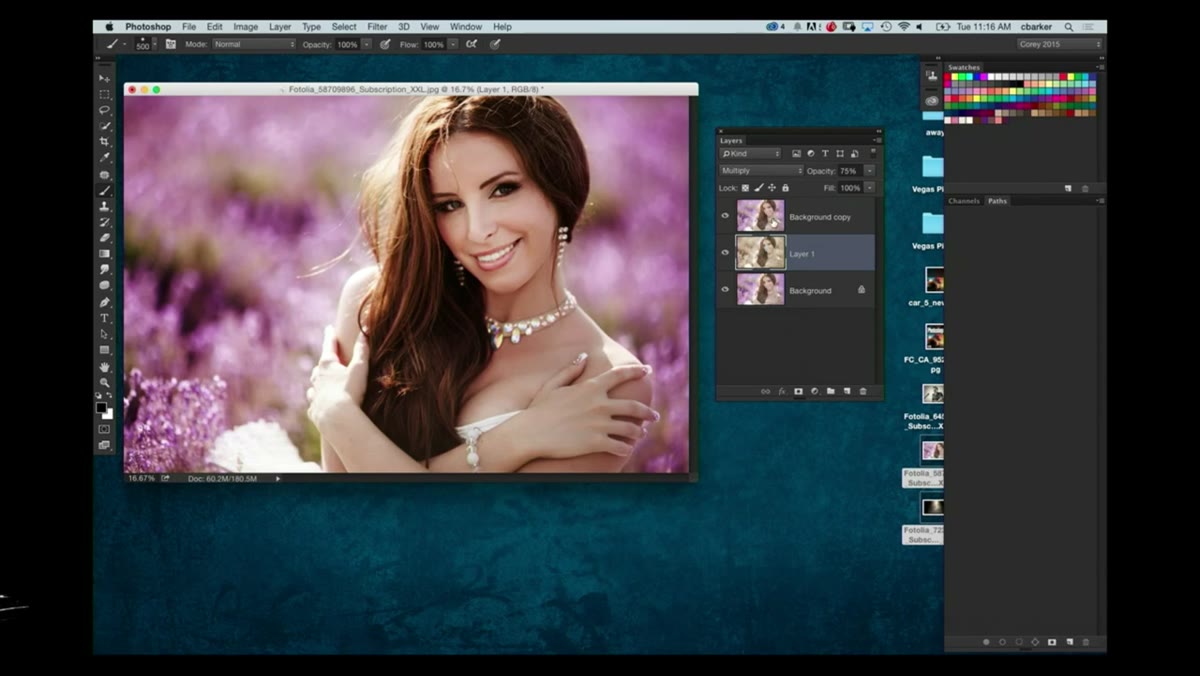Select the Eraser tool

click(x=104, y=238)
